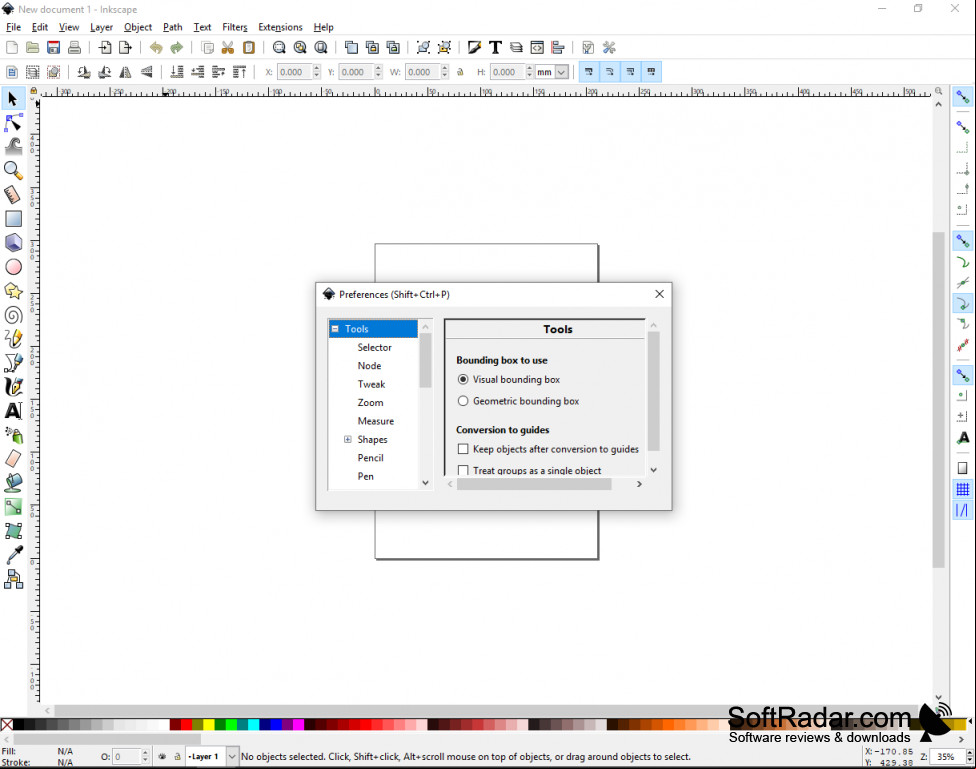This screenshot has width=976, height=769.
Task: Click the Print document icon
Action: tap(74, 47)
